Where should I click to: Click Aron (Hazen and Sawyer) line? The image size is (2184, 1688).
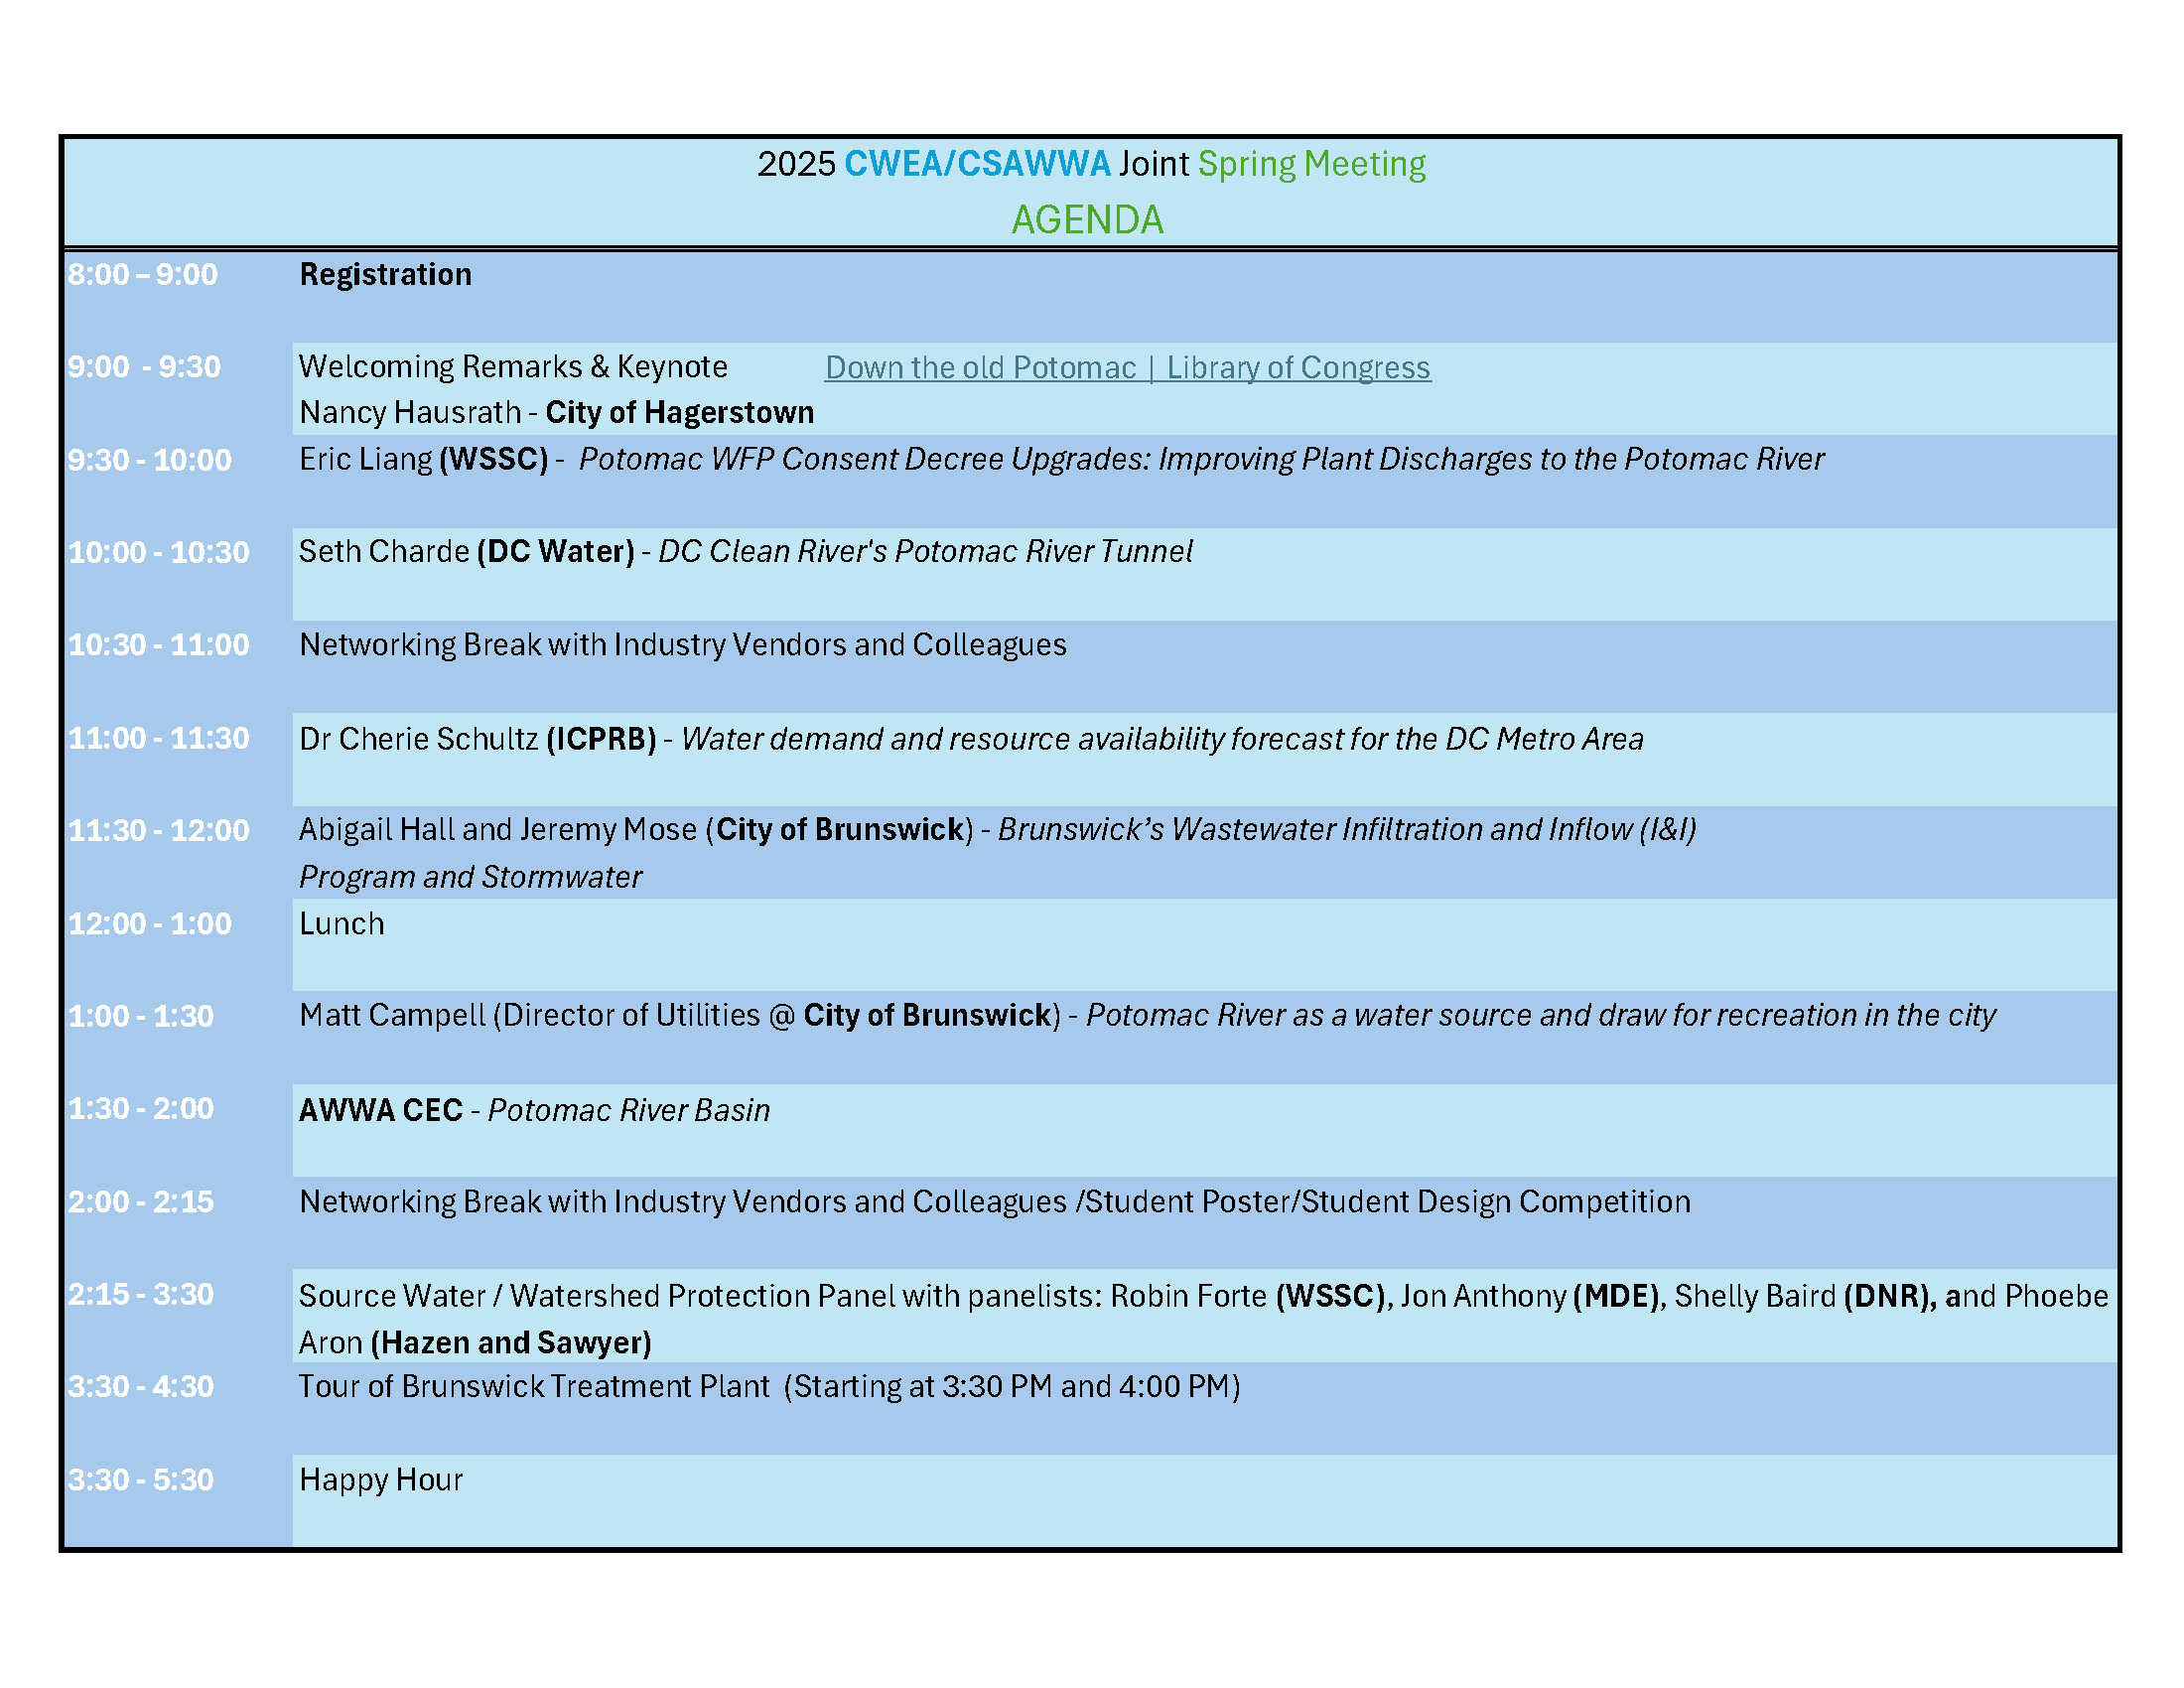[x=475, y=1342]
